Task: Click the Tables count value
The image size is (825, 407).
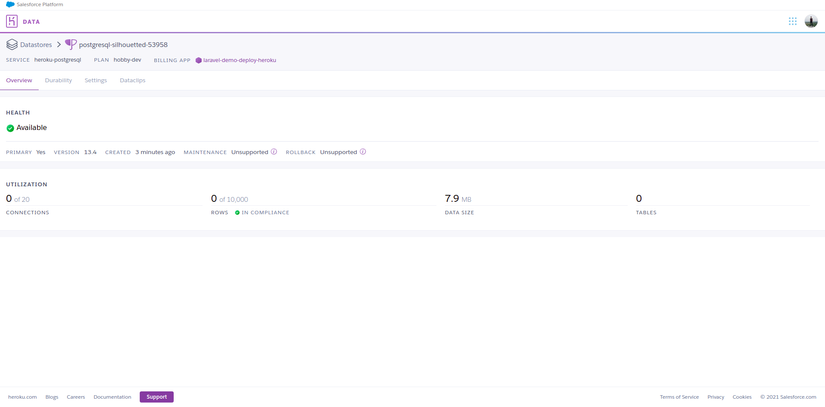Action: tap(639, 199)
